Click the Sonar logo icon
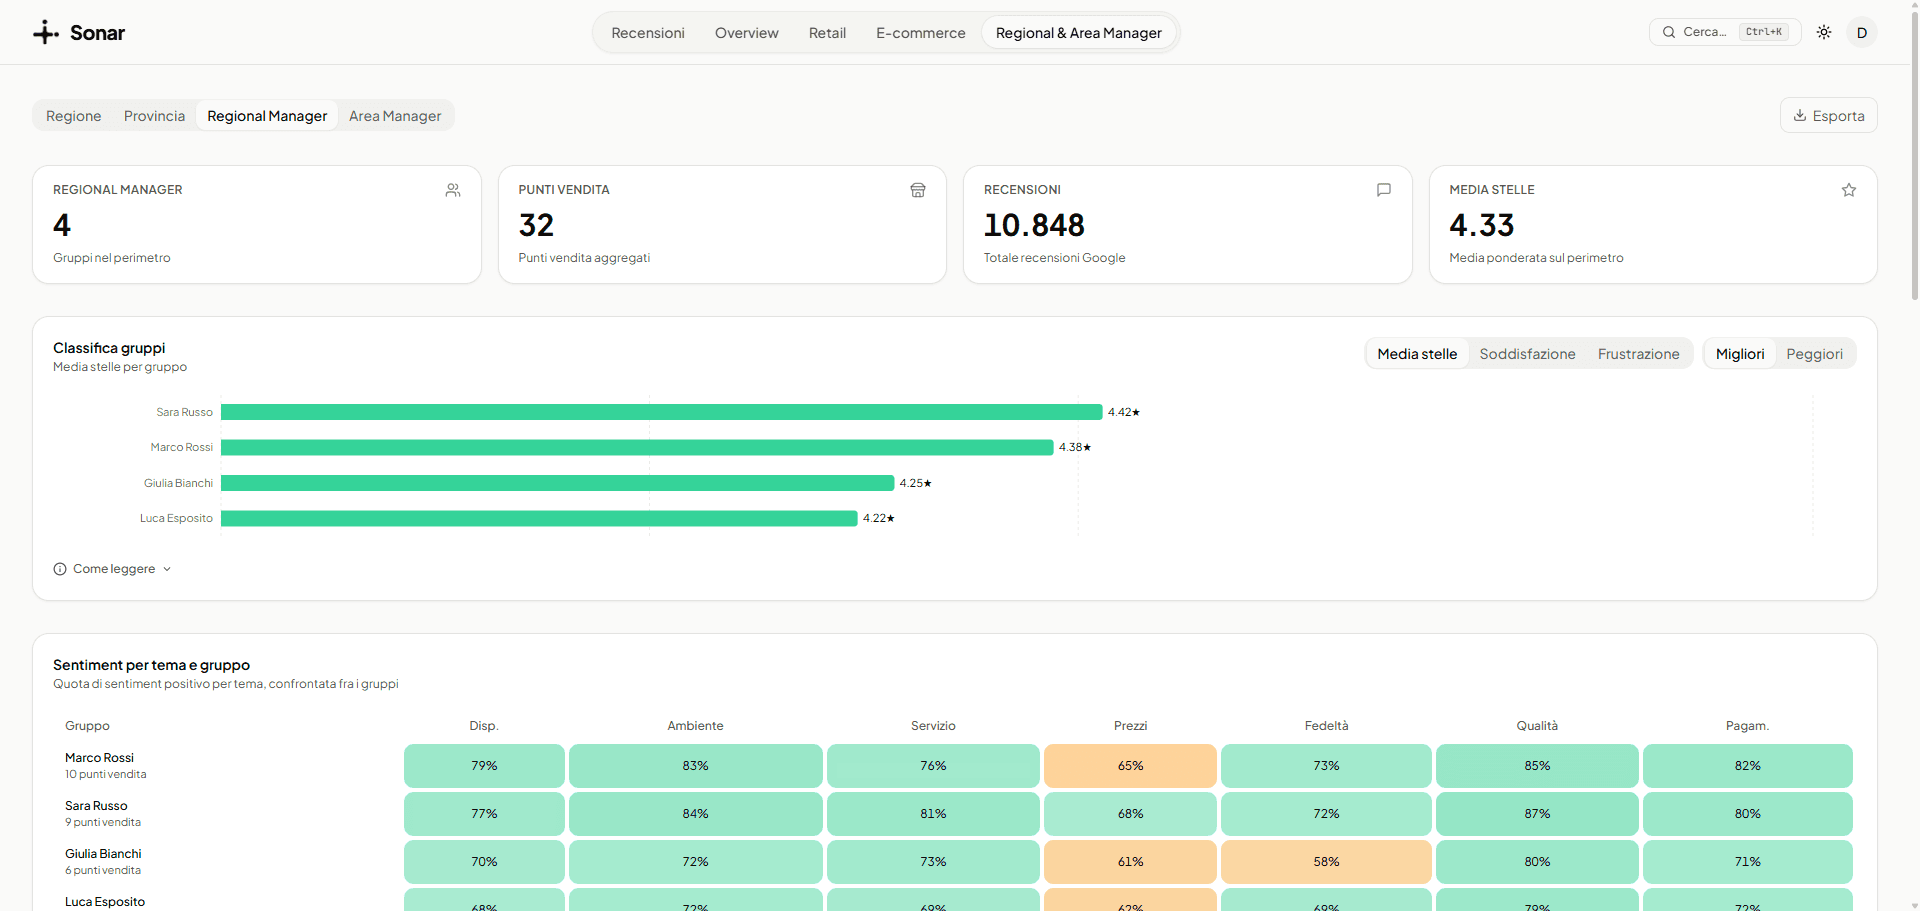Viewport: 1920px width, 911px height. [x=46, y=33]
